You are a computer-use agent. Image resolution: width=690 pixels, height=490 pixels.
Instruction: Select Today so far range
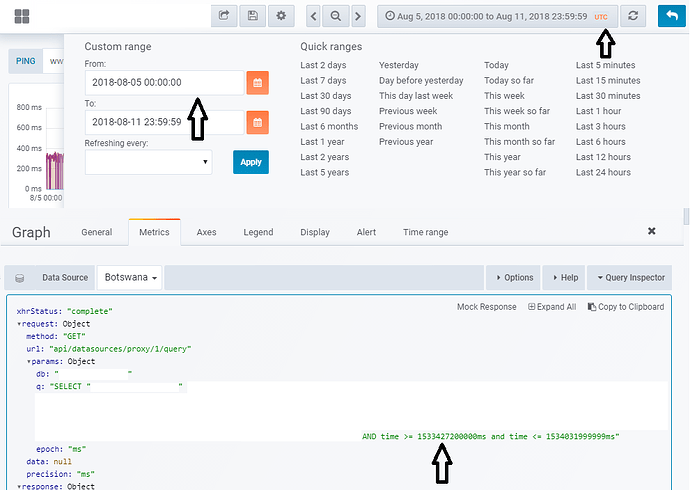click(509, 80)
